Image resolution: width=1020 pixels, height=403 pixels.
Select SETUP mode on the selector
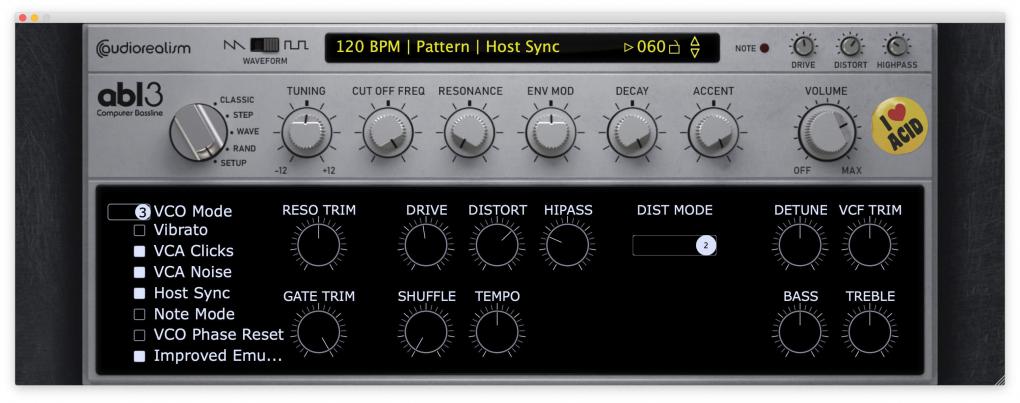click(x=233, y=163)
